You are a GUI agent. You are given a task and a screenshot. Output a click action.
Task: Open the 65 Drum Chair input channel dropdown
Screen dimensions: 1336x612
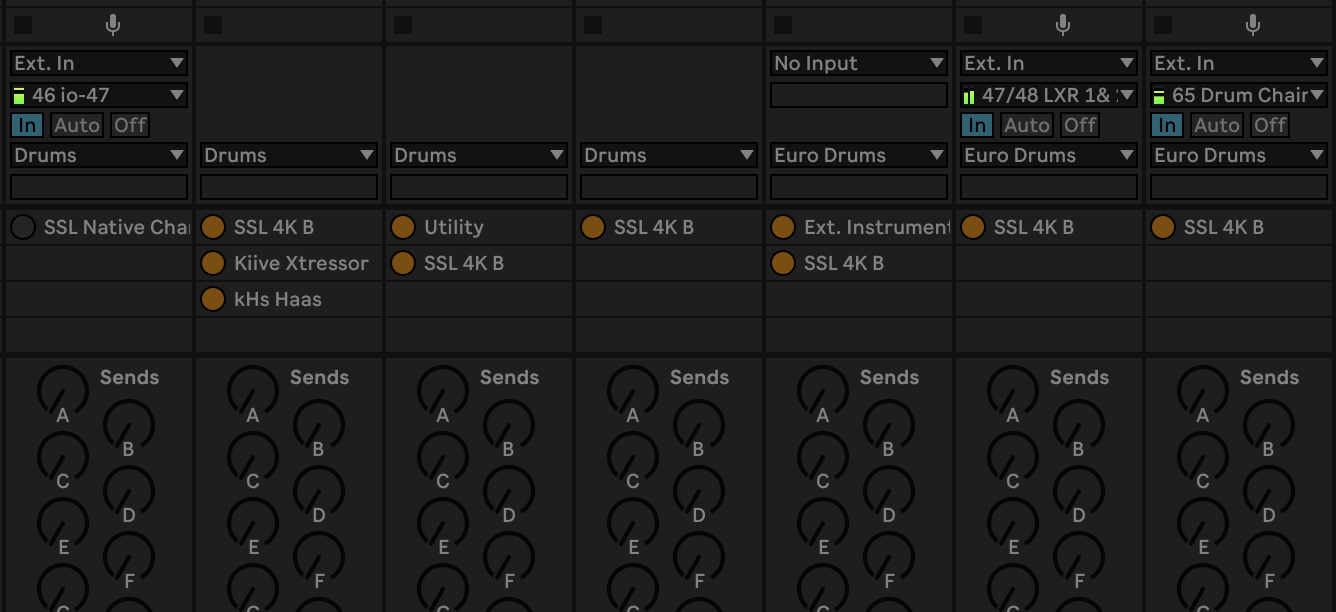pos(1239,95)
